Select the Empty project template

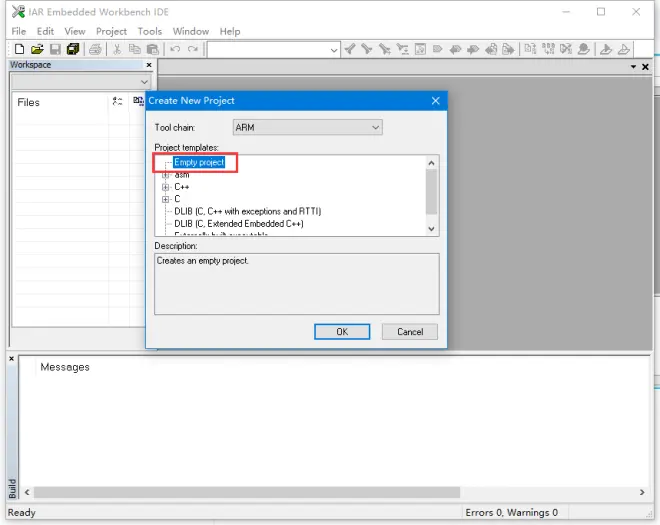pyautogui.click(x=199, y=162)
